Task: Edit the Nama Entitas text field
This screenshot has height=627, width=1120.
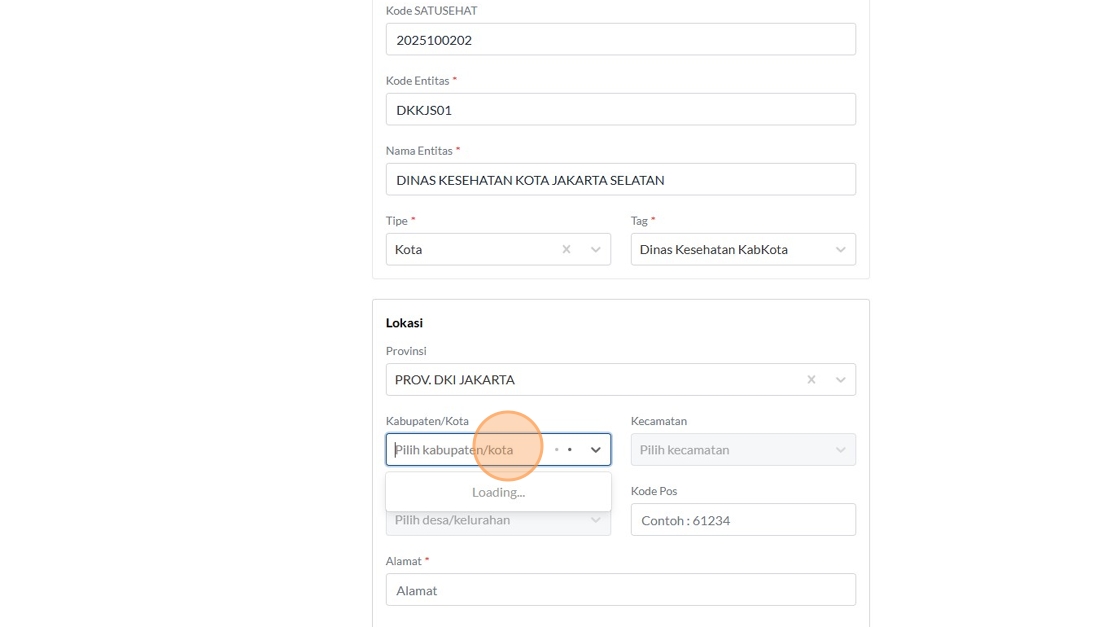Action: click(x=620, y=180)
